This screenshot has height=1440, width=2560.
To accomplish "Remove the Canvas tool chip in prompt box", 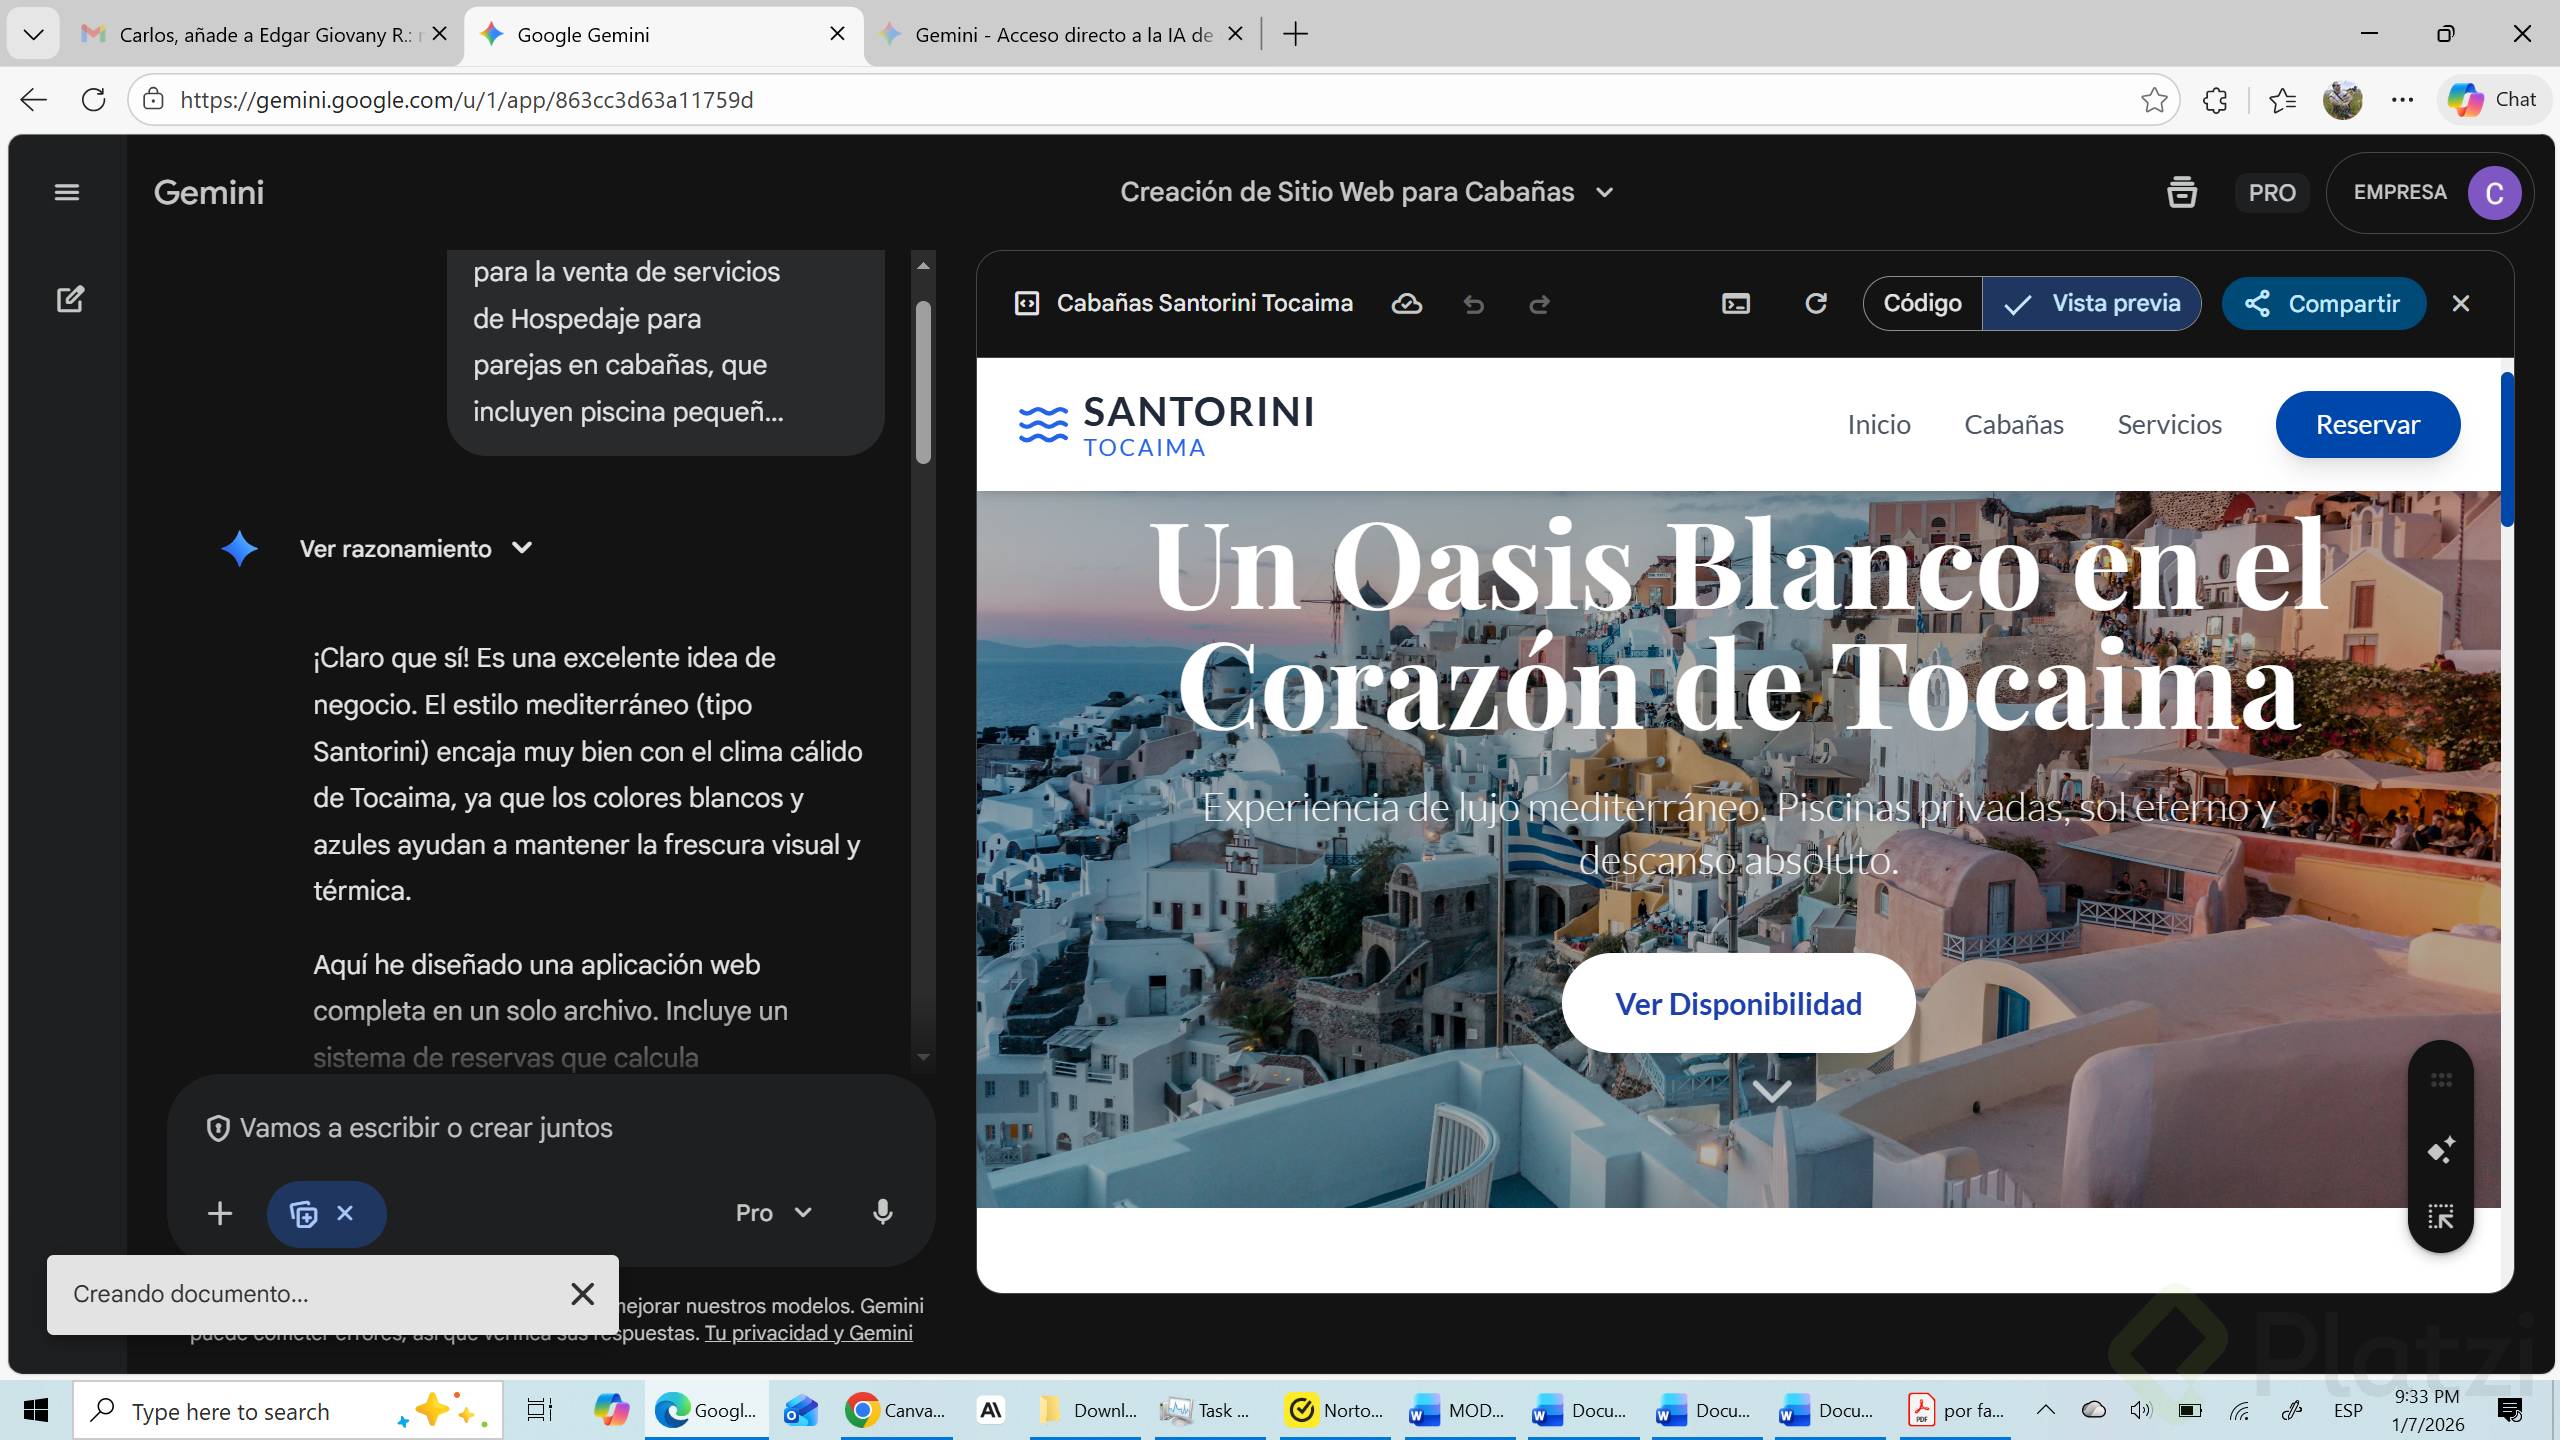I will point(345,1213).
